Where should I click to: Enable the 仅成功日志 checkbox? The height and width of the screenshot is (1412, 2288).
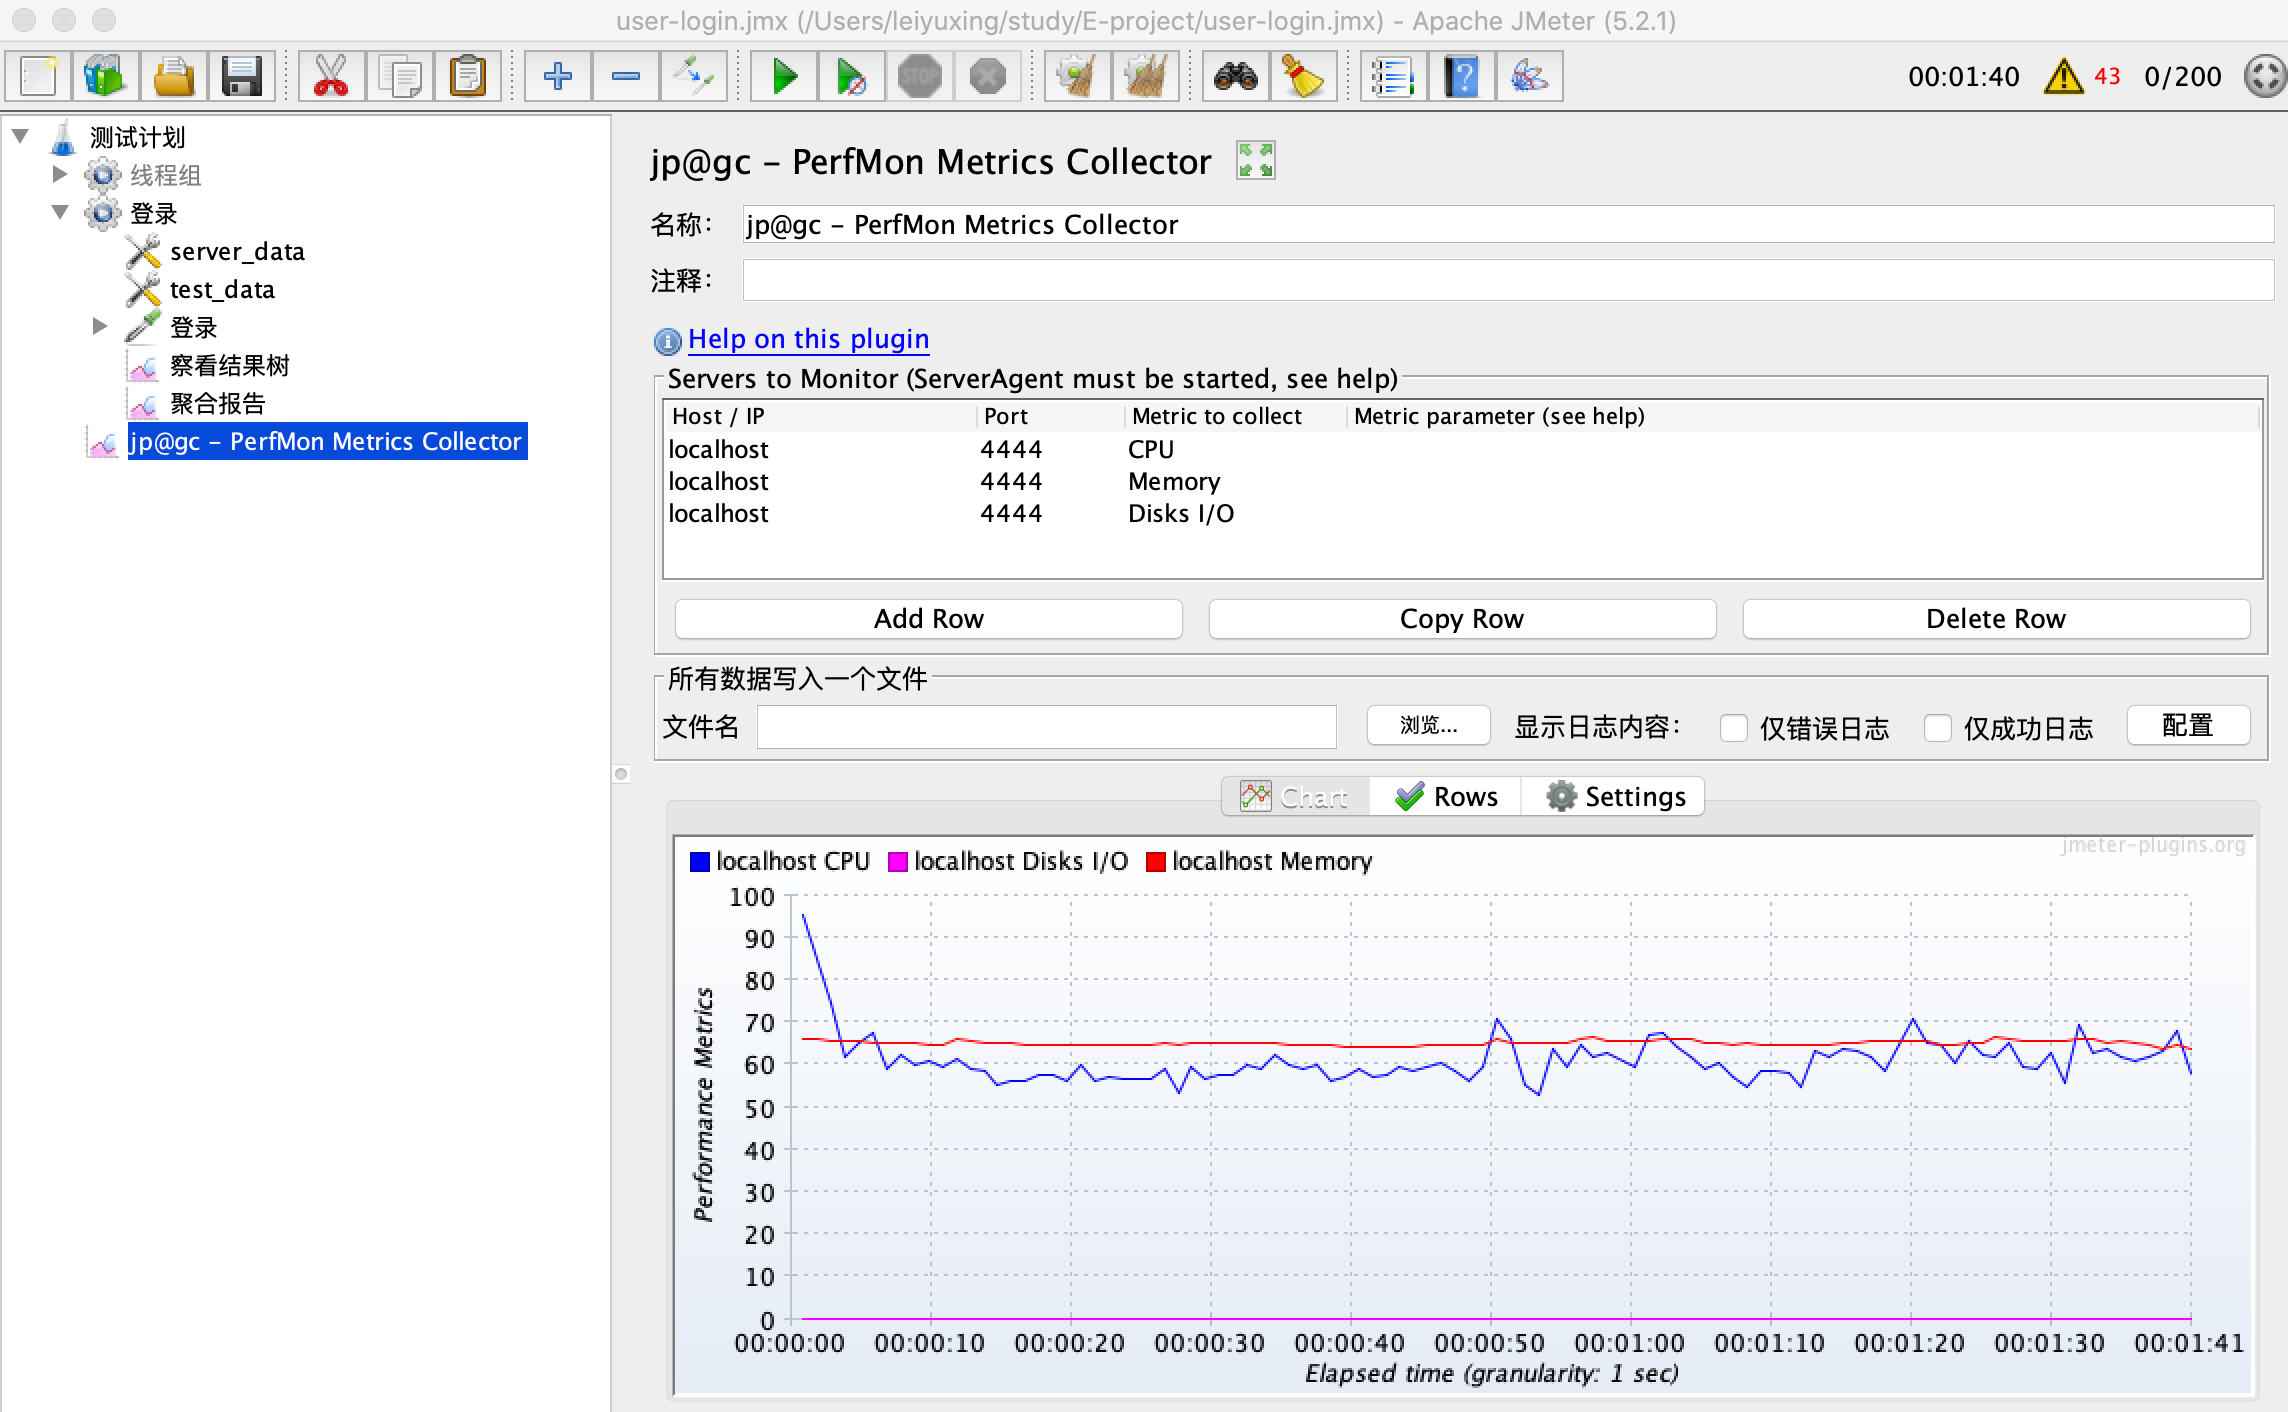(x=1938, y=728)
